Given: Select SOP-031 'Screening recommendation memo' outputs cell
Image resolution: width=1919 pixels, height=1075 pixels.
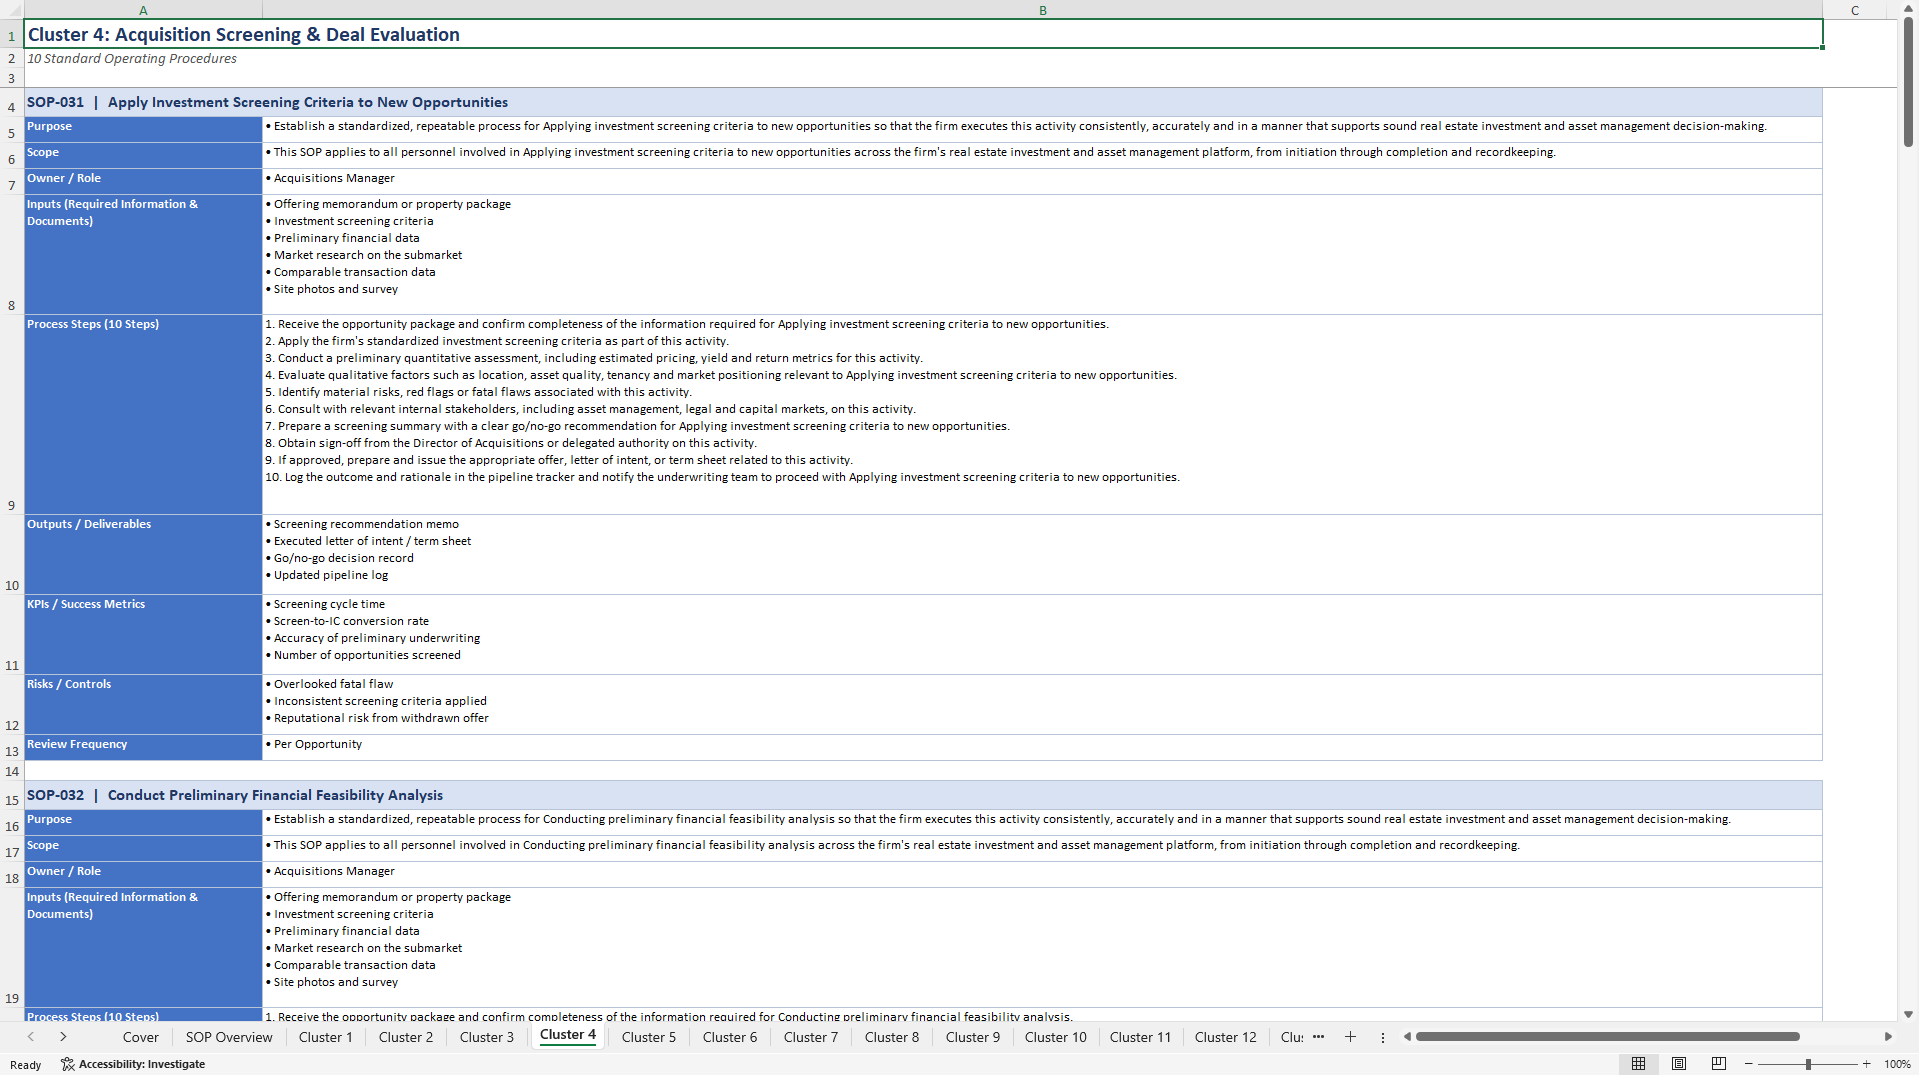Looking at the screenshot, I should (1042, 555).
